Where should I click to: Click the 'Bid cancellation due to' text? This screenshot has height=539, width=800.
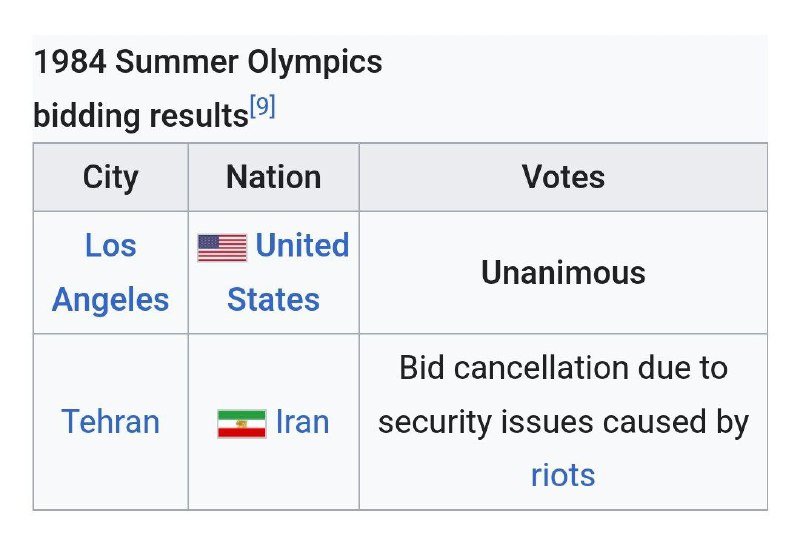click(x=563, y=368)
